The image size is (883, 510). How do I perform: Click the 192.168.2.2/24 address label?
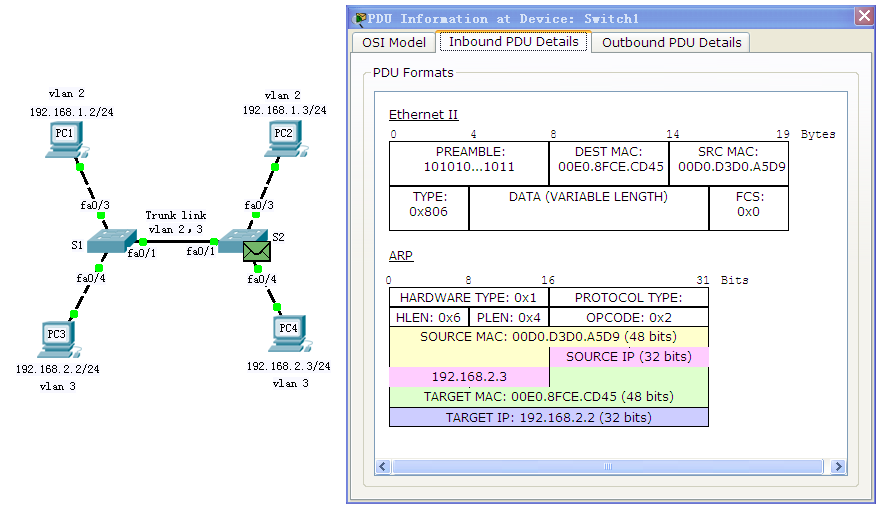pos(57,369)
